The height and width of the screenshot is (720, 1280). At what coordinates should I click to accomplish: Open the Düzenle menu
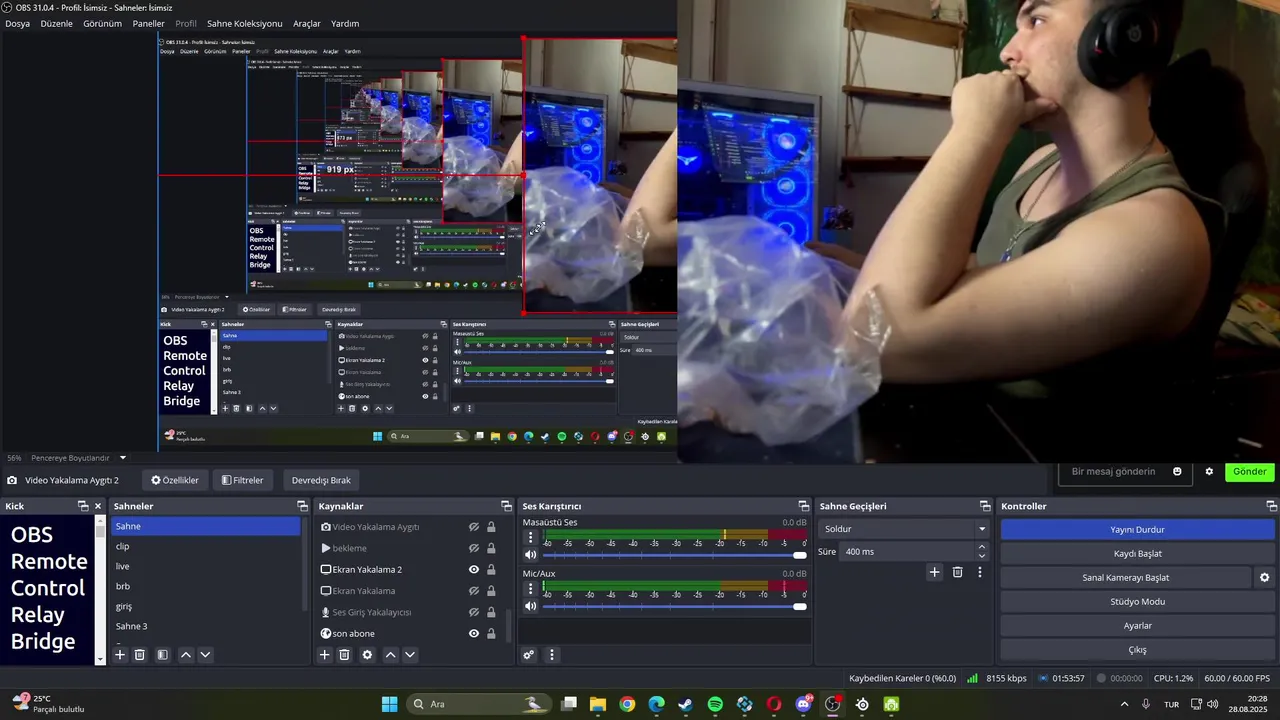coord(56,23)
